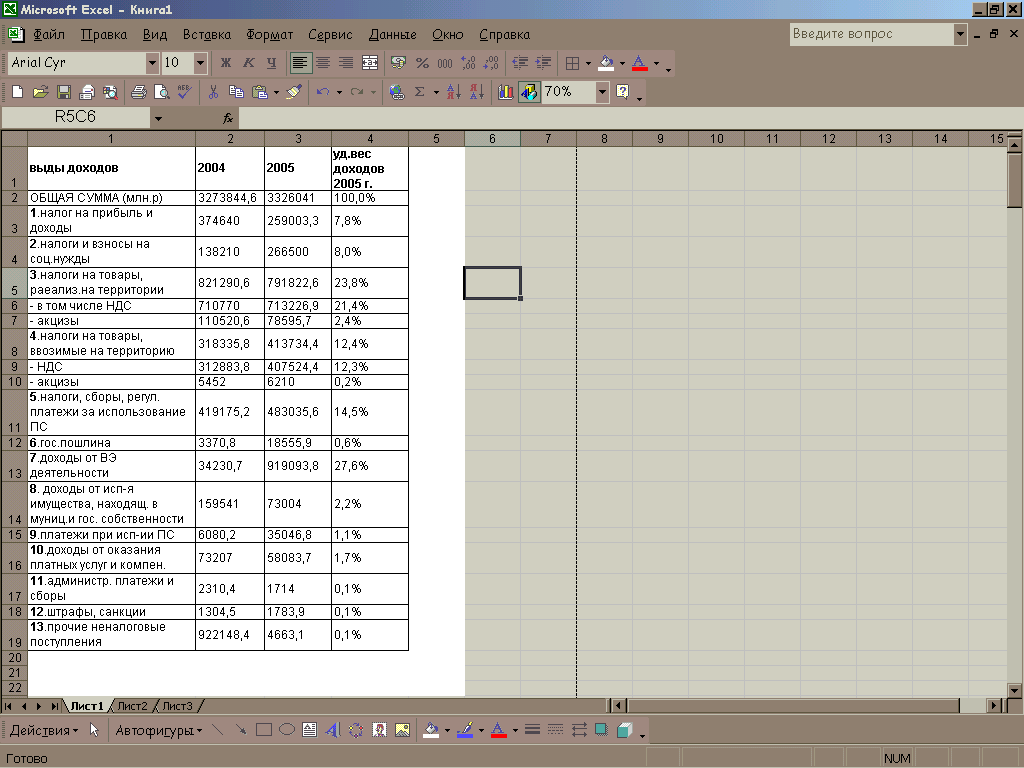Image resolution: width=1024 pixels, height=768 pixels.
Task: Apply red font color in formatting toolbar
Action: [x=640, y=63]
